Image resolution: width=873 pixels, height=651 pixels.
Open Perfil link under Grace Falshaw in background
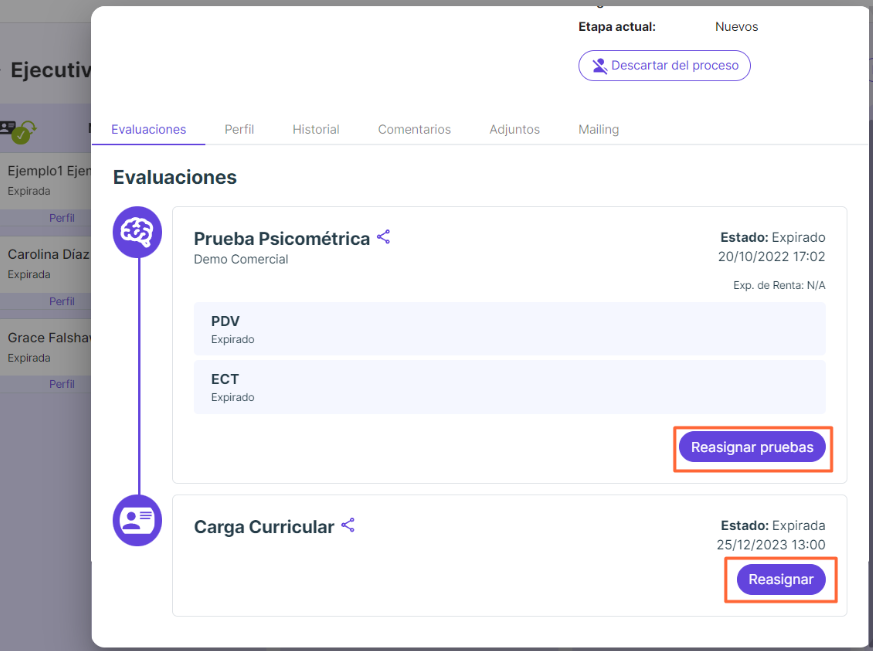[62, 384]
